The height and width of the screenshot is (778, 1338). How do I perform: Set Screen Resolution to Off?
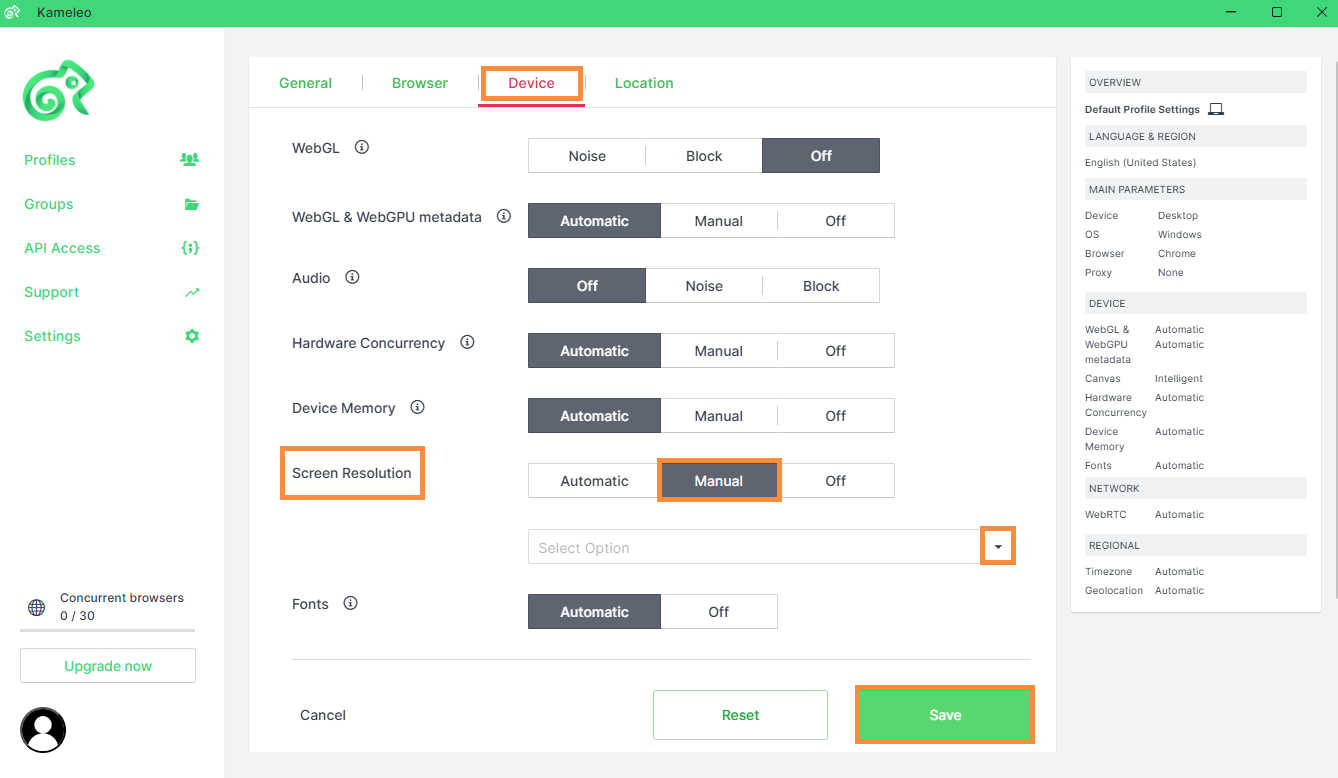(836, 481)
